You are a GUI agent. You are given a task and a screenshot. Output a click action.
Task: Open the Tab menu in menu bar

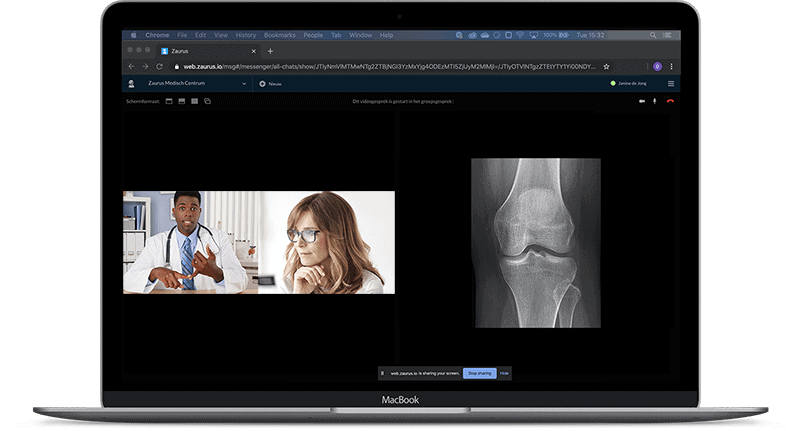336,35
